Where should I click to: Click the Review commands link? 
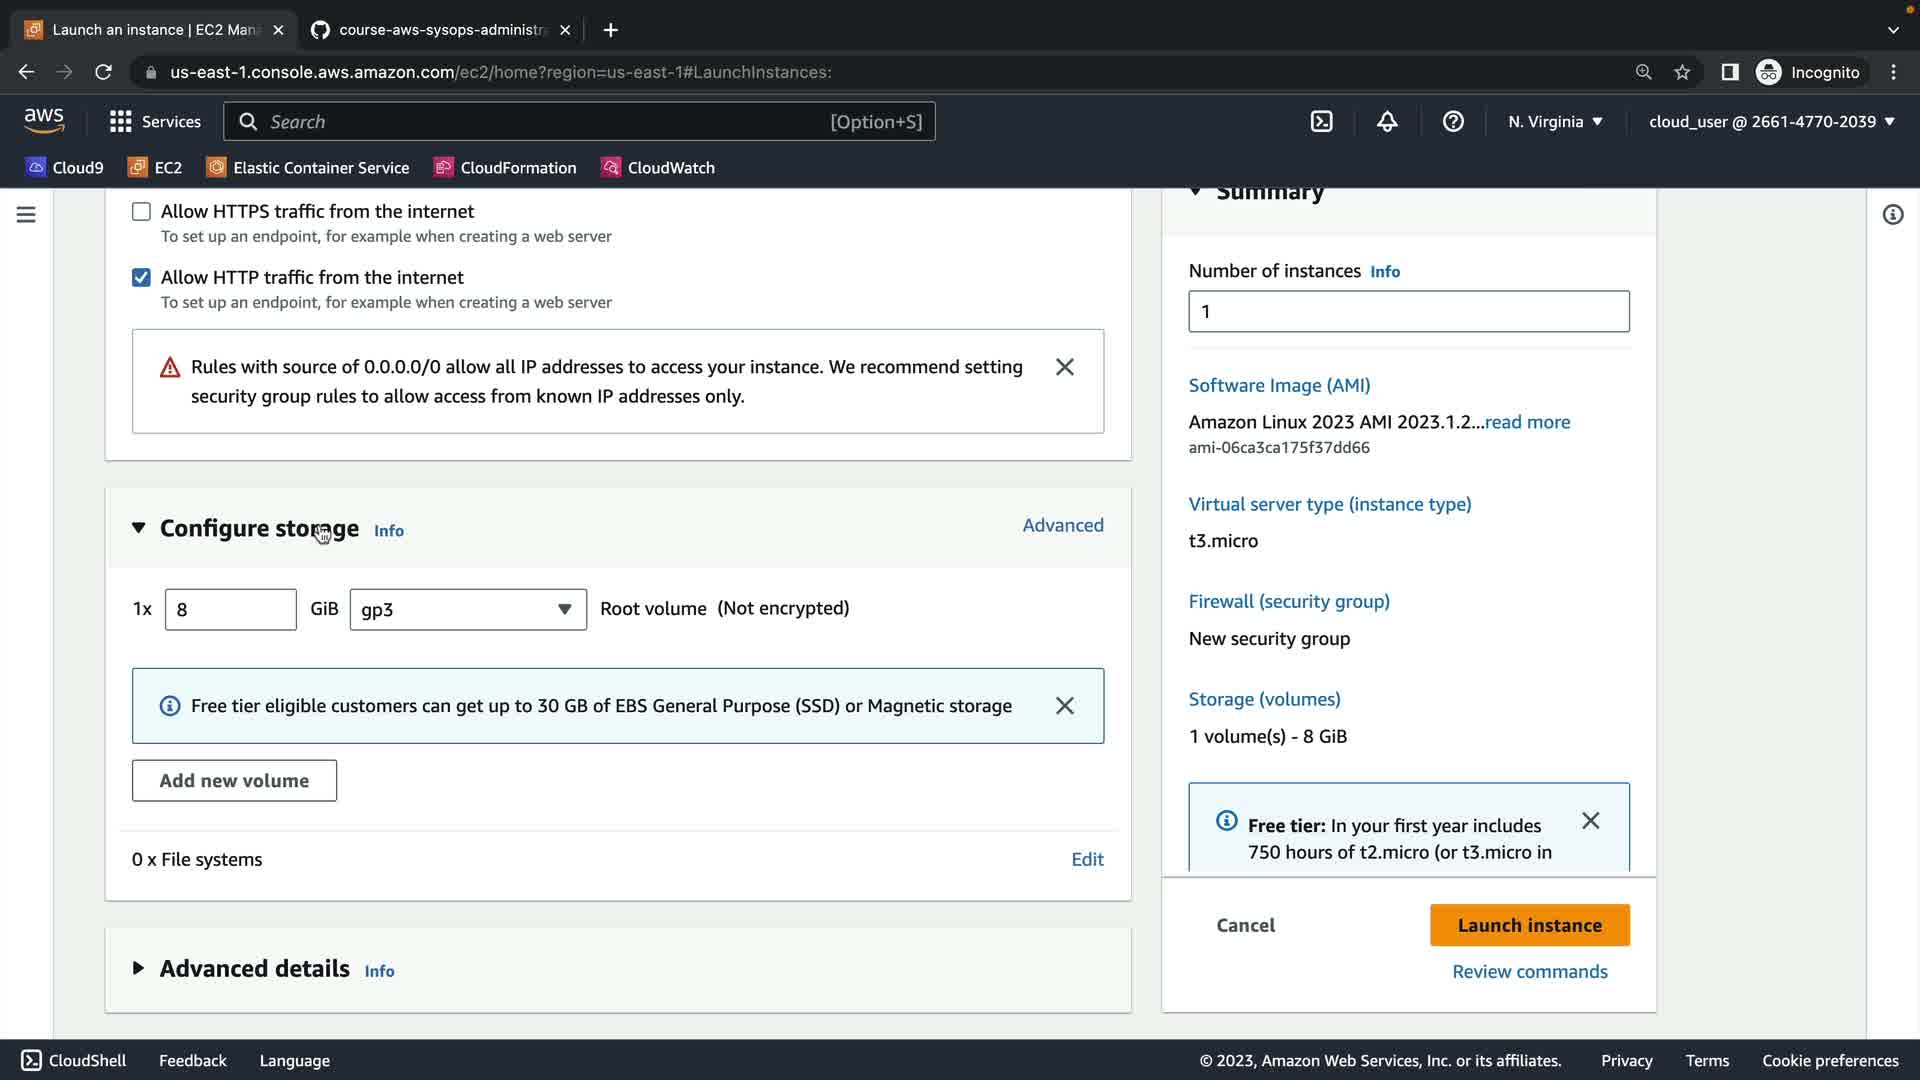pos(1529,971)
